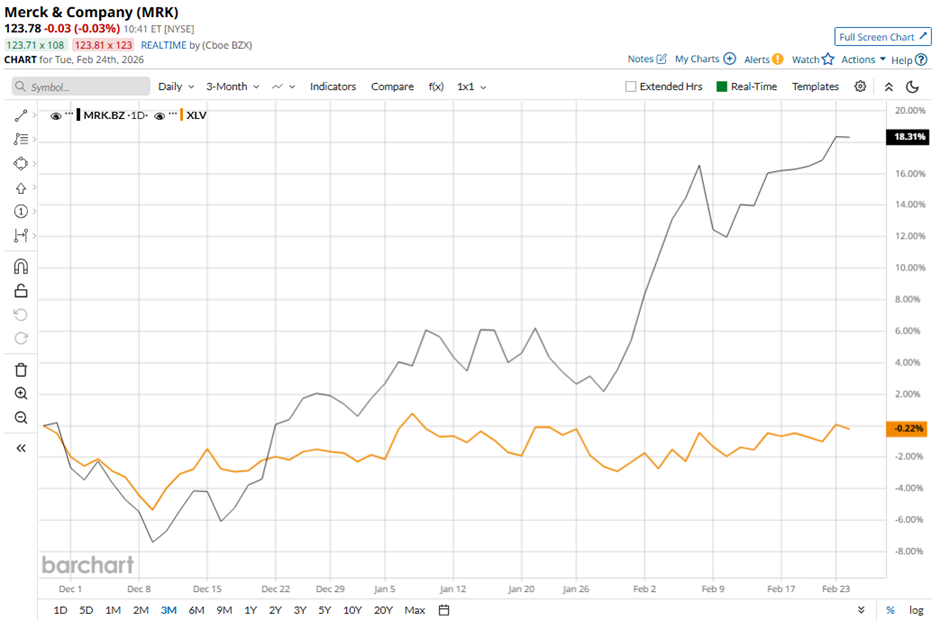Collapse the header with double up arrows
The image size is (940, 621).
pos(888,87)
